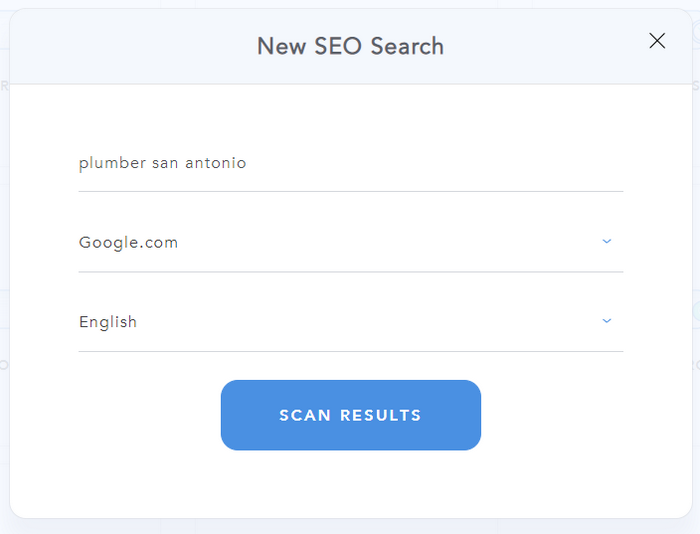Focus the 'plumber san antonio' keyword field
700x534 pixels.
tap(350, 163)
